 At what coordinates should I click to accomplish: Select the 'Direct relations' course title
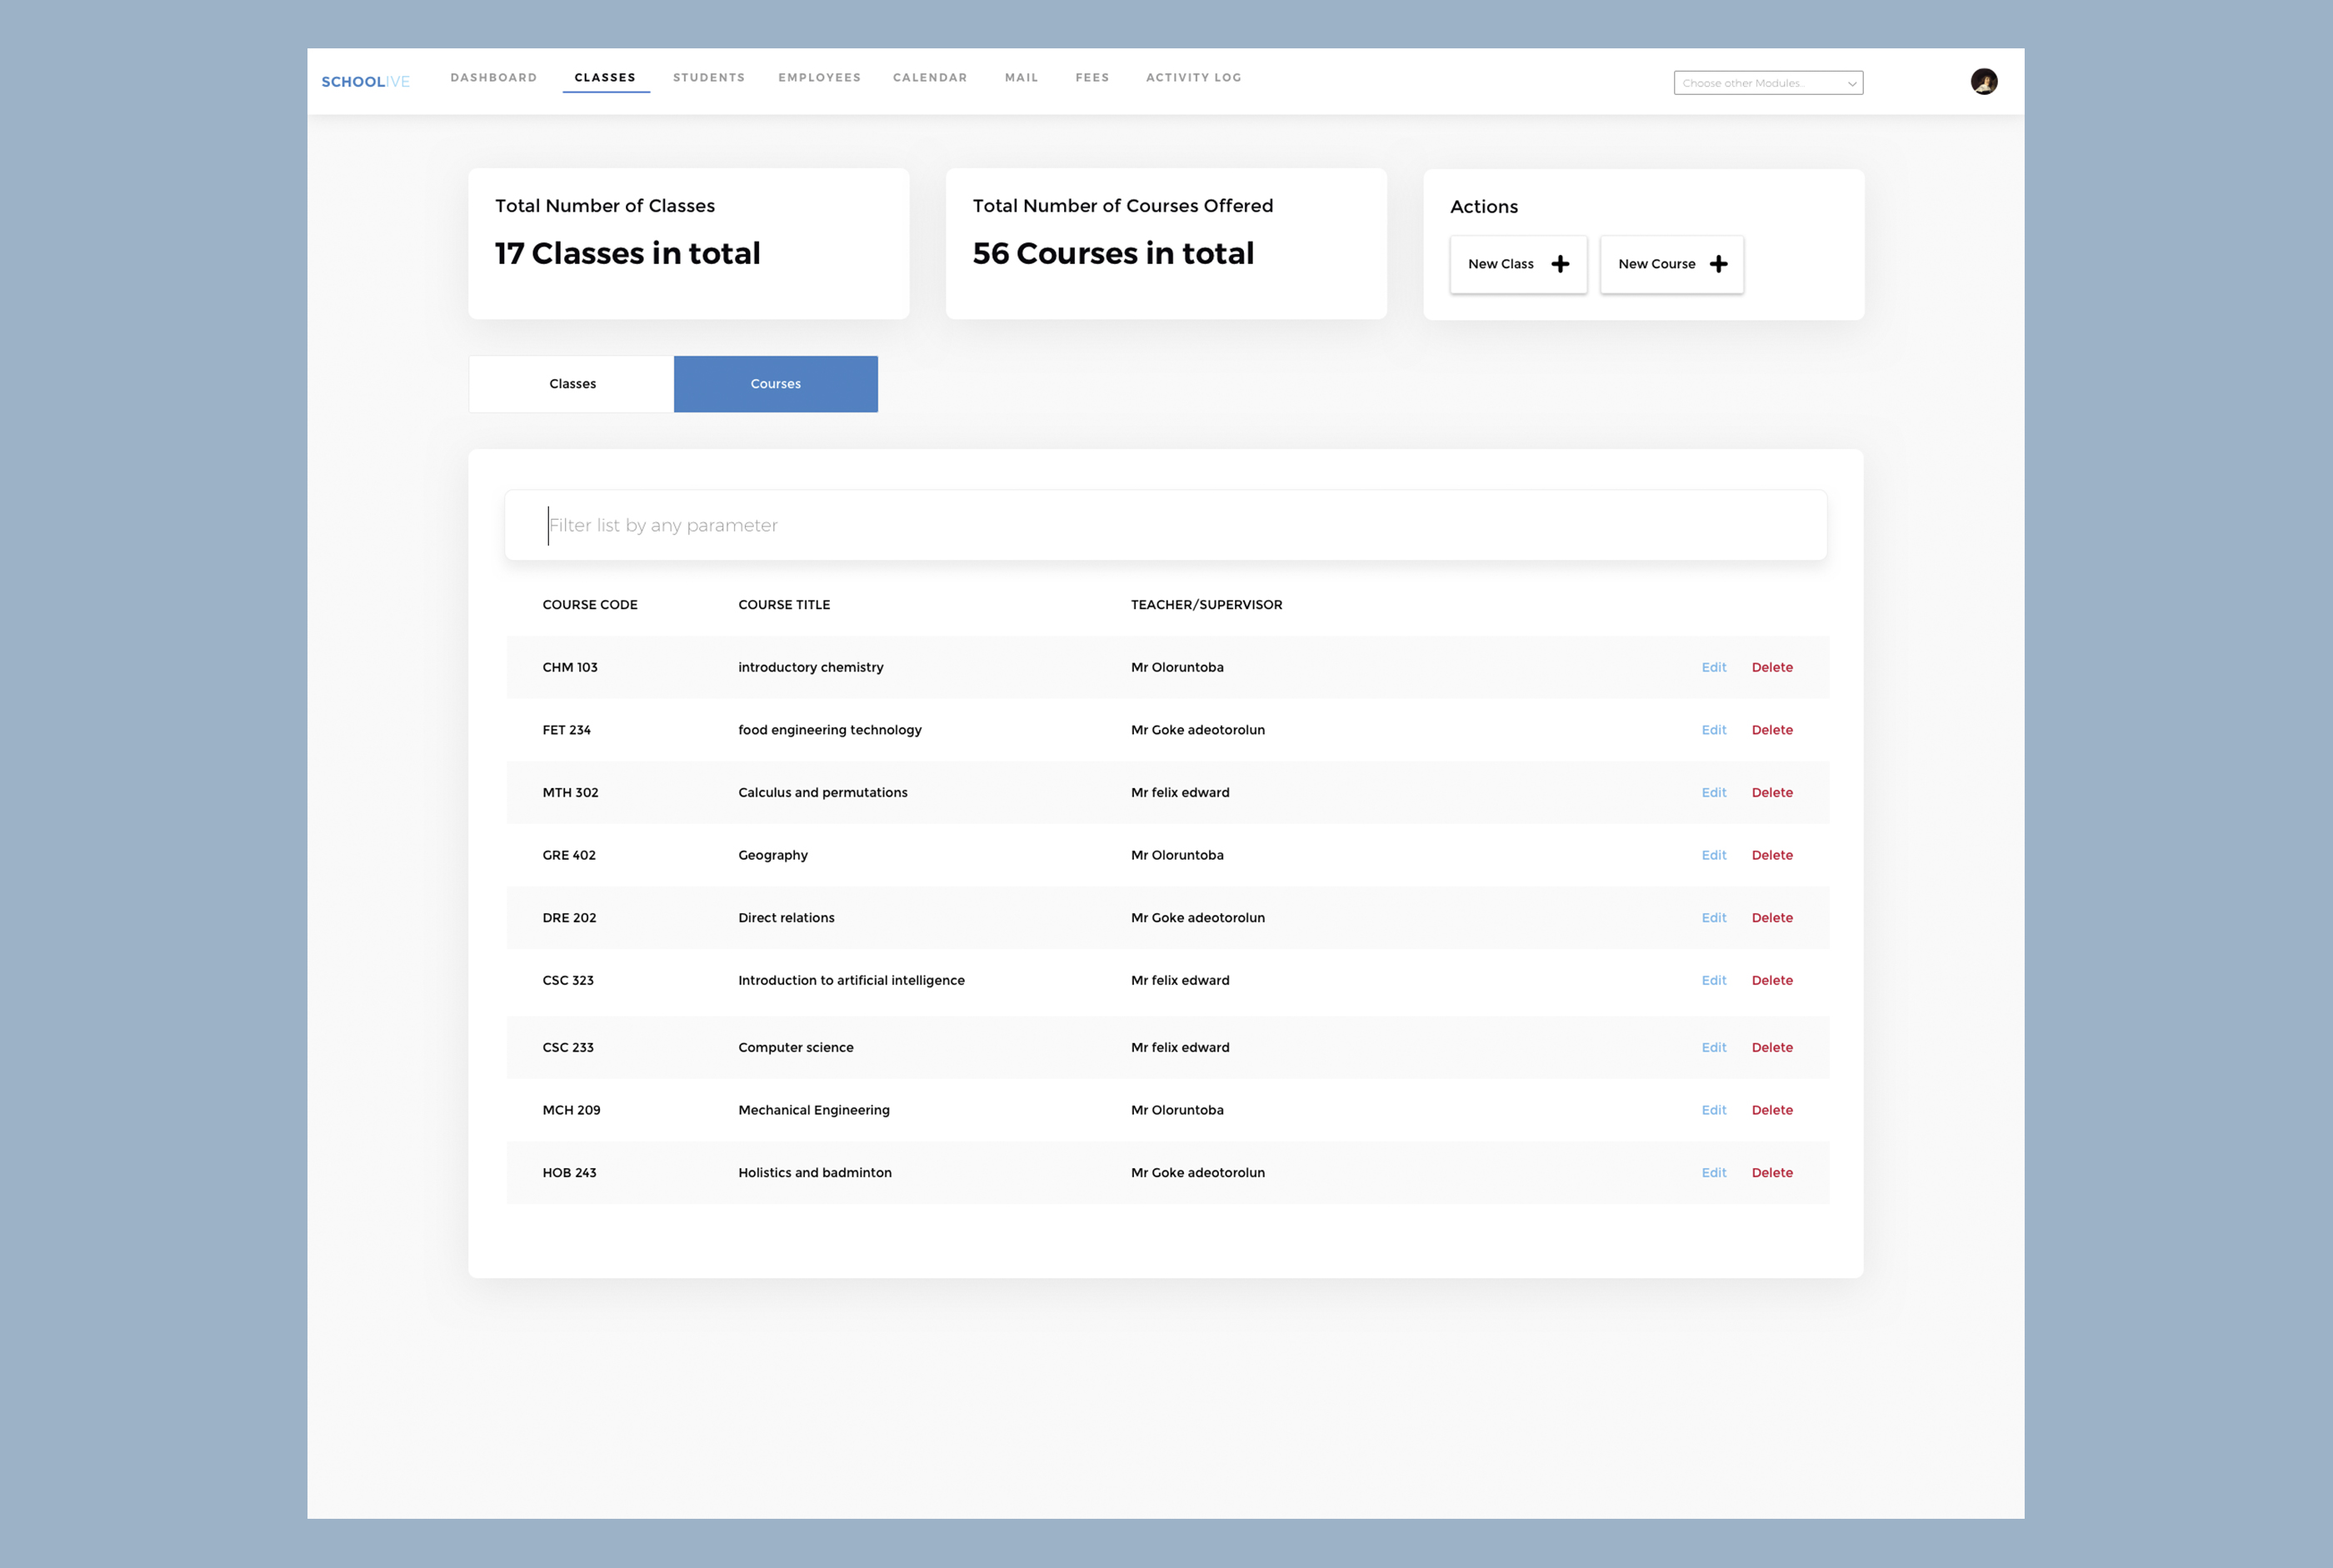pyautogui.click(x=786, y=918)
